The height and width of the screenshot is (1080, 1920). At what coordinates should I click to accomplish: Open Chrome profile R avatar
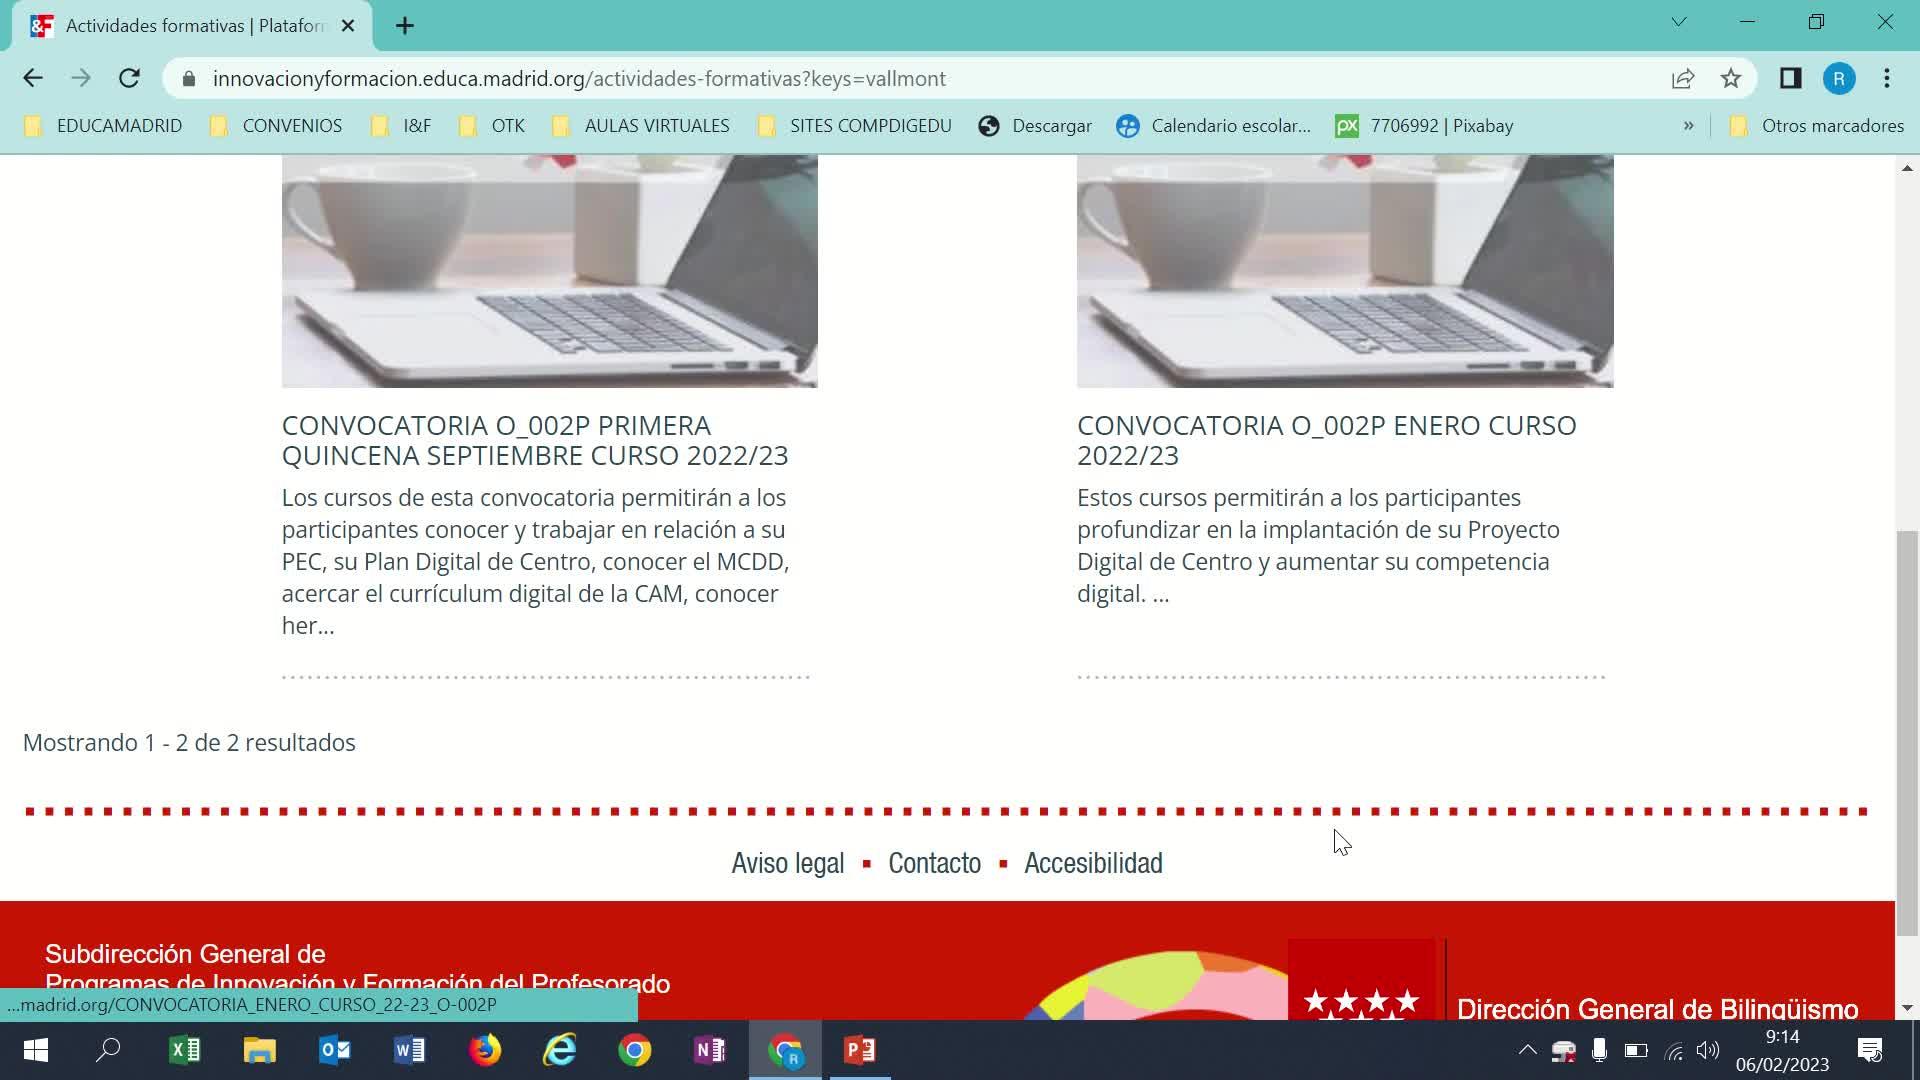coord(1839,78)
